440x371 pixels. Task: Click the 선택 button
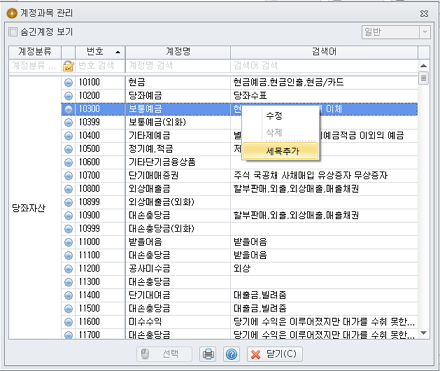point(164,354)
